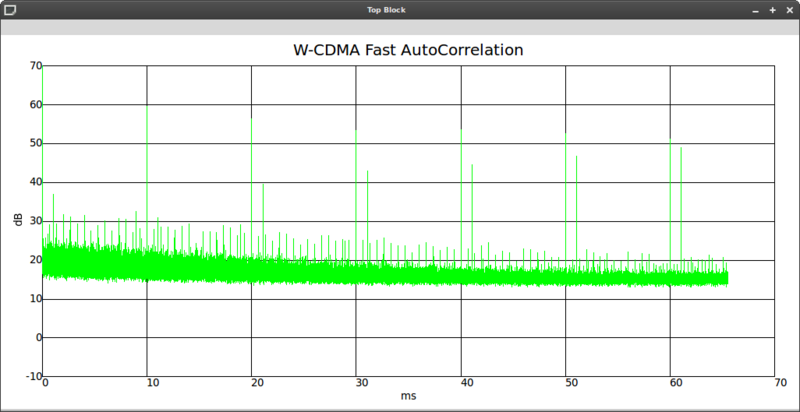Open the window menu icon in title bar
This screenshot has width=800, height=412.
[9, 9]
